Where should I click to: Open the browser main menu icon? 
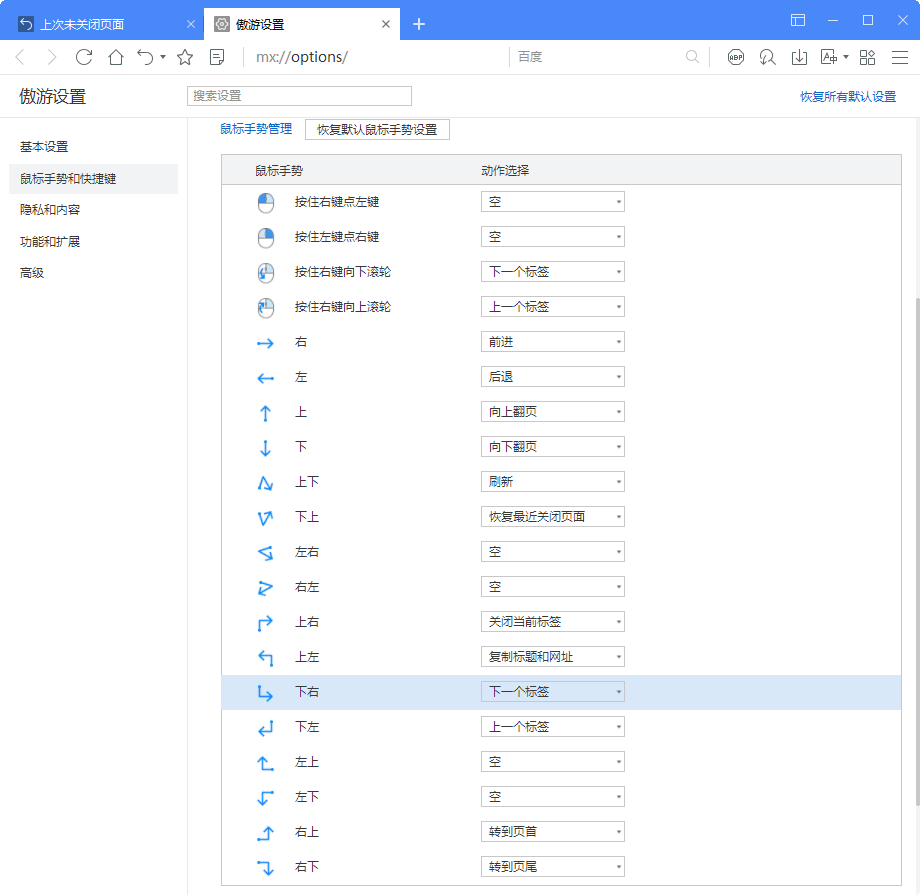(899, 57)
